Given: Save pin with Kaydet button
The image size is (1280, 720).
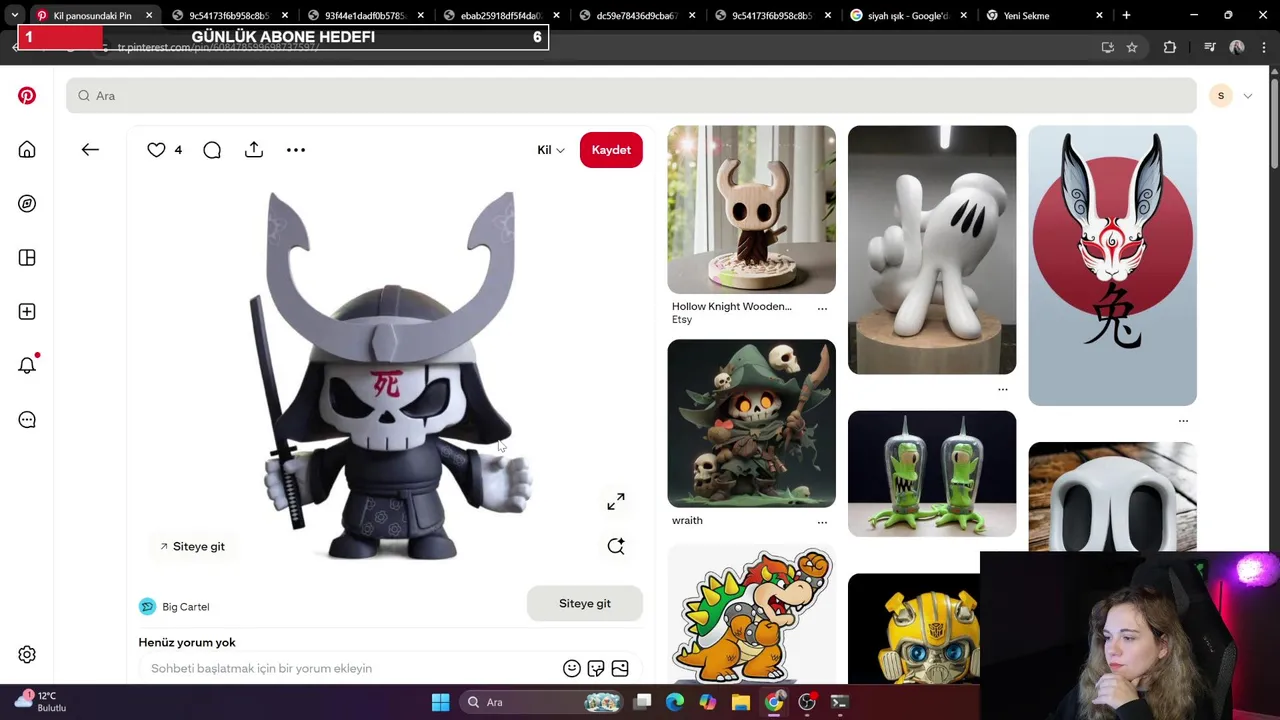Looking at the screenshot, I should [x=611, y=150].
